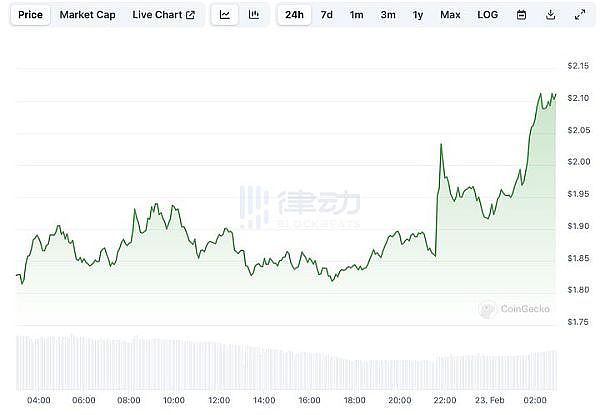Image resolution: width=600 pixels, height=415 pixels.
Task: Click the 23. Feb date label on axis
Action: tap(490, 400)
